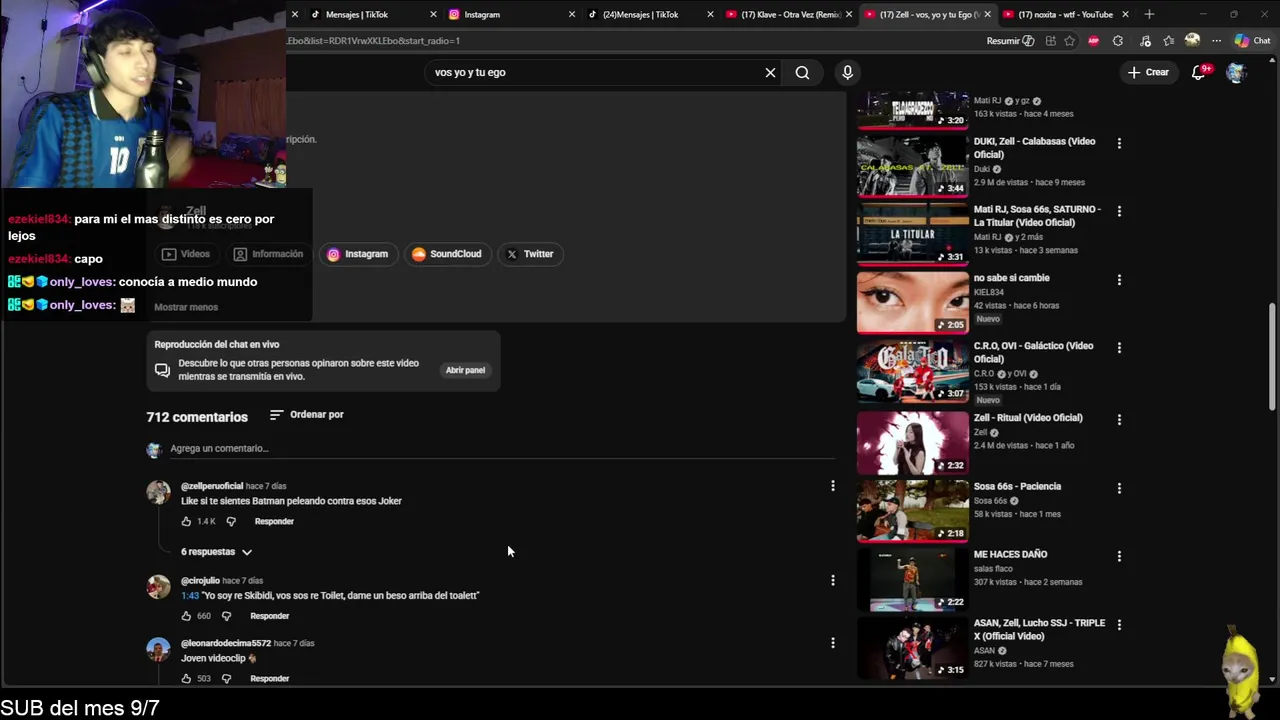This screenshot has height=720, width=1280.
Task: Reply to the @leonardodecima5572 comment
Action: pos(269,678)
